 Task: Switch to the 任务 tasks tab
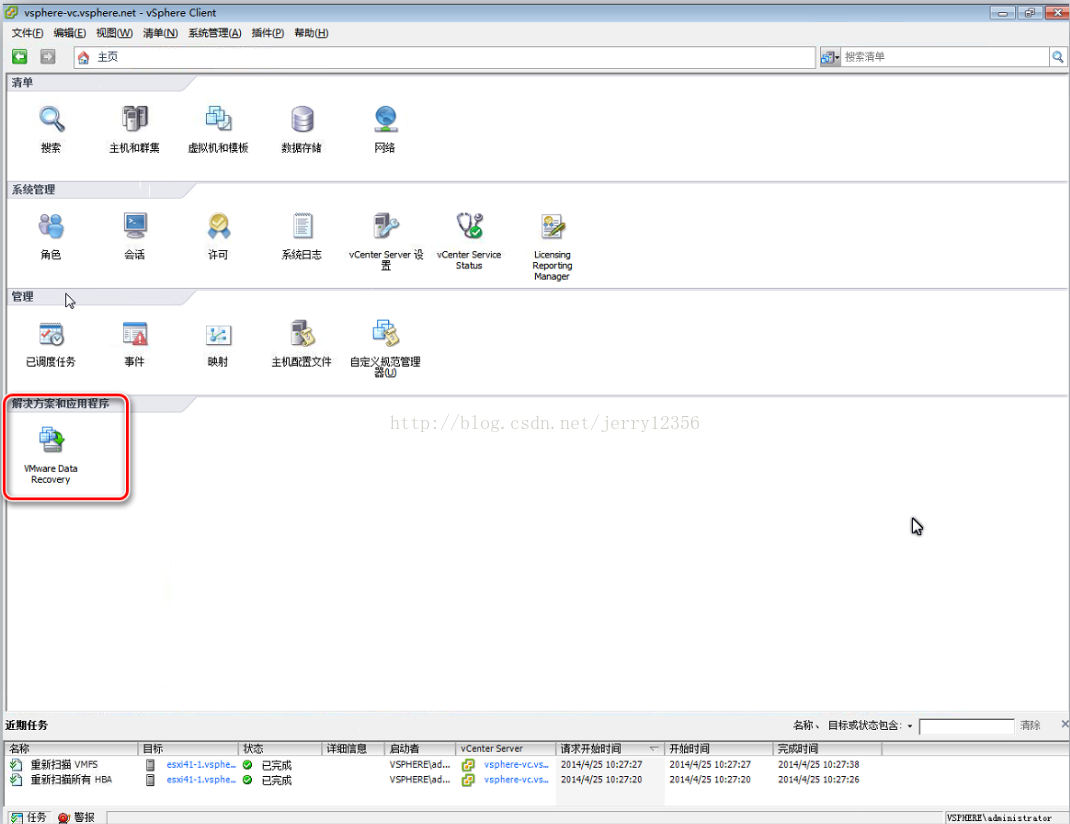click(29, 817)
